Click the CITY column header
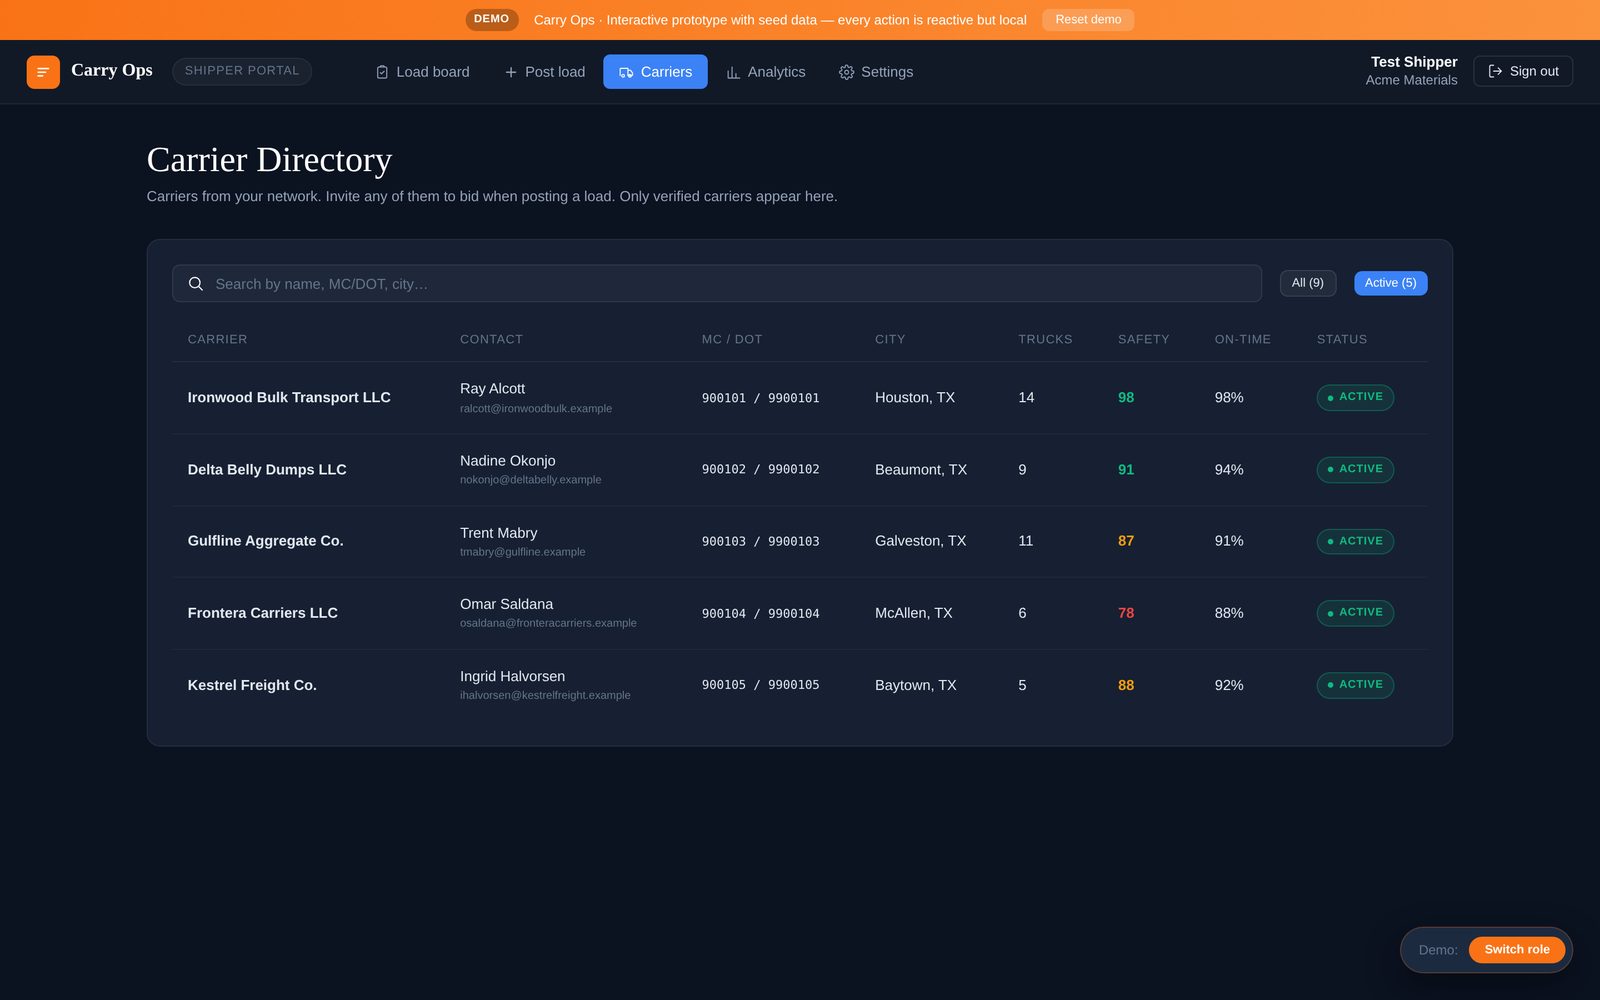Screen dimensions: 1600x1000 pyautogui.click(x=890, y=339)
